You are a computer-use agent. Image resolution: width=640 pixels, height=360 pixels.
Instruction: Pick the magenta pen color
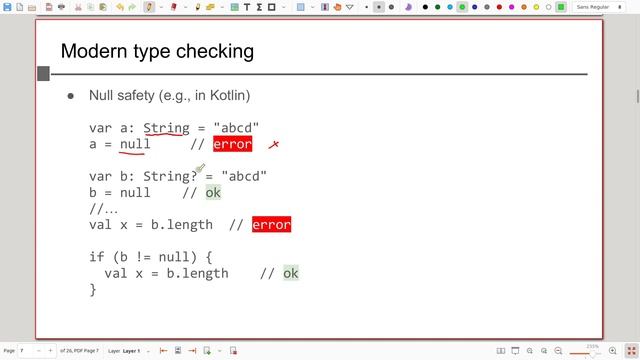point(511,7)
